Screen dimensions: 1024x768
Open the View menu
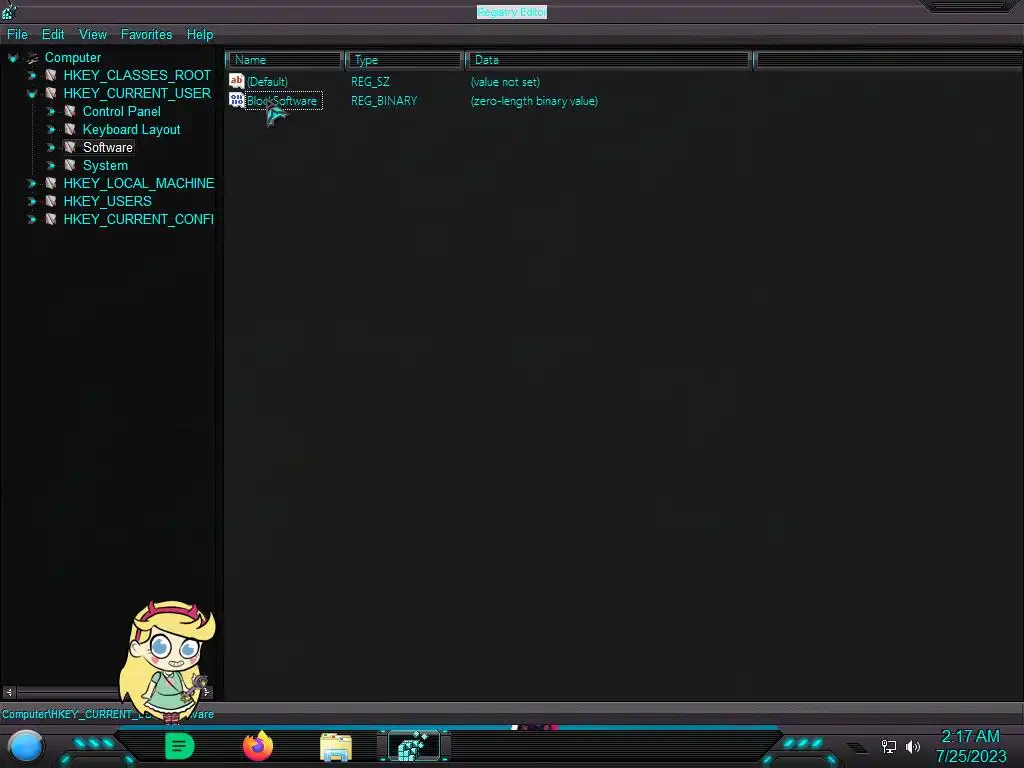click(x=93, y=35)
